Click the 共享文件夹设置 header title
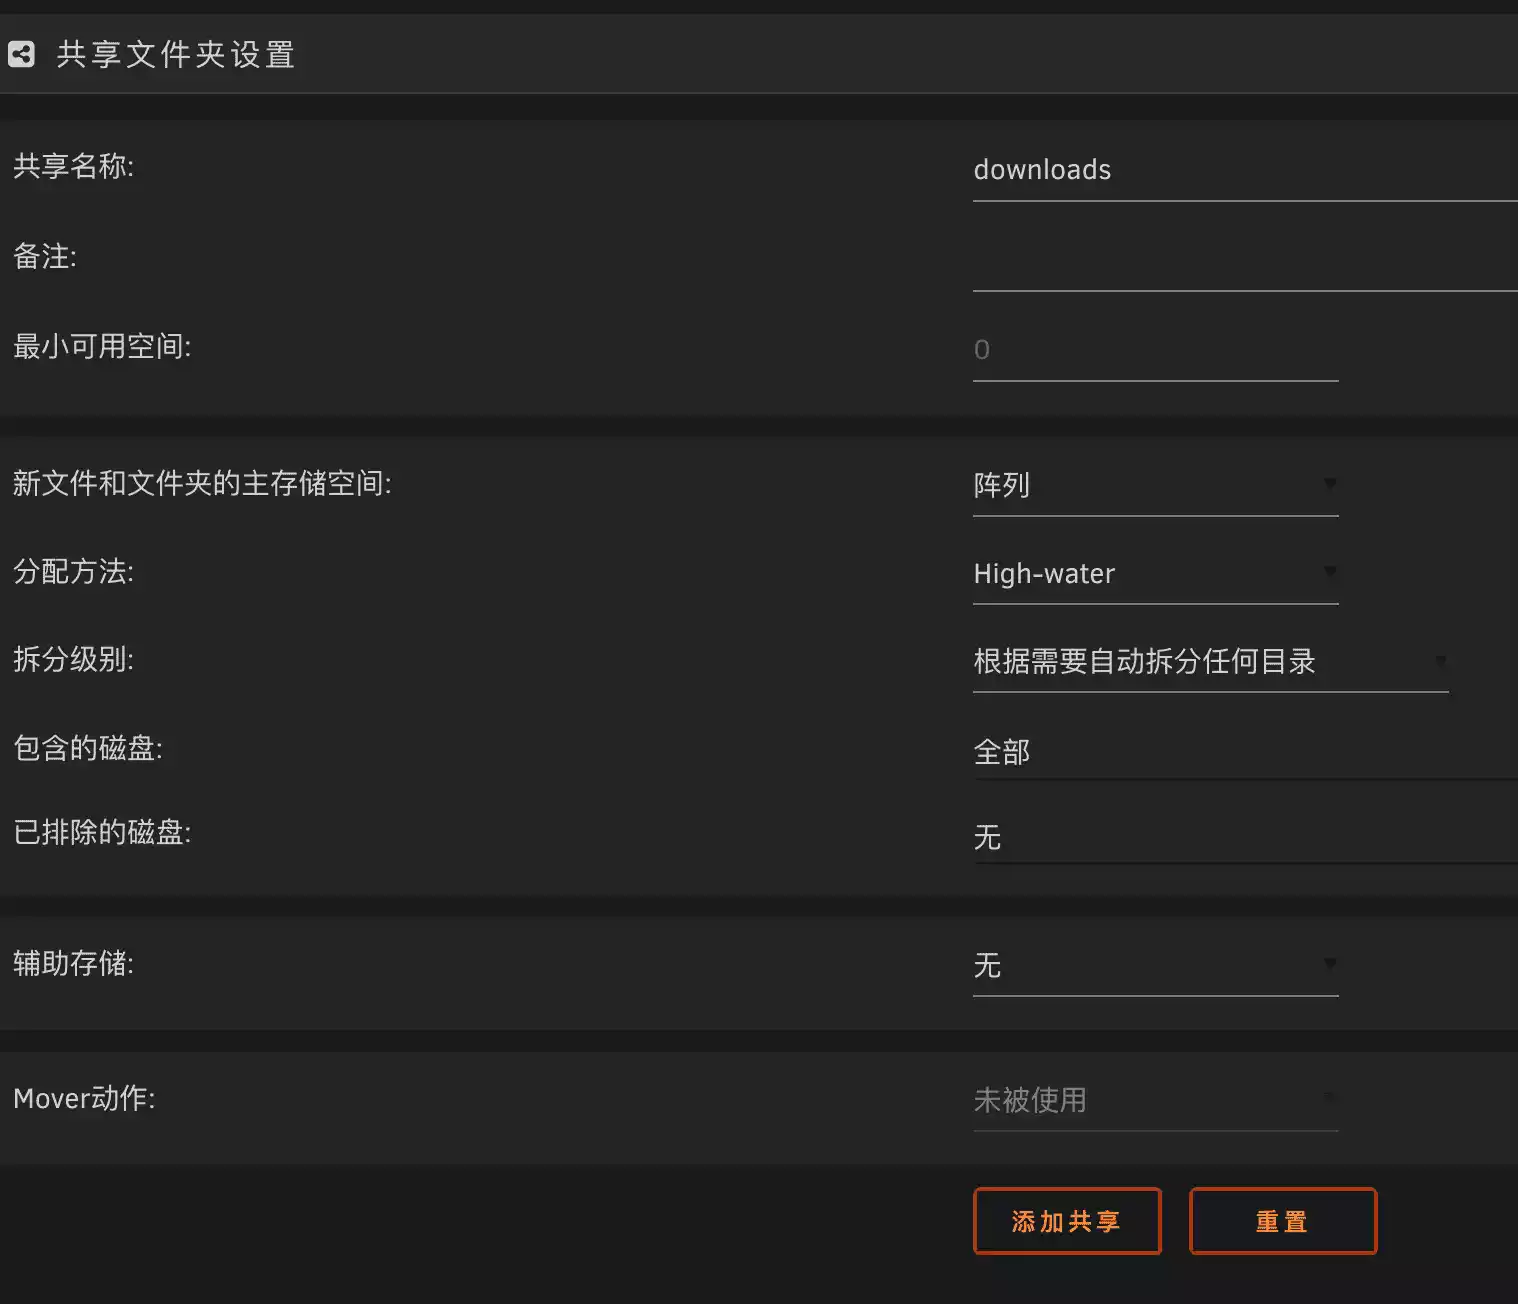 [175, 54]
